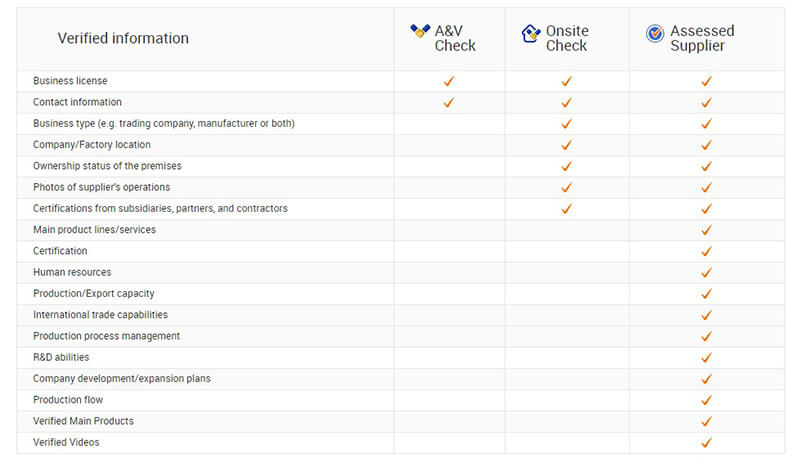The height and width of the screenshot is (467, 800).
Task: Click the A&V Check handshake icon
Action: click(x=420, y=31)
